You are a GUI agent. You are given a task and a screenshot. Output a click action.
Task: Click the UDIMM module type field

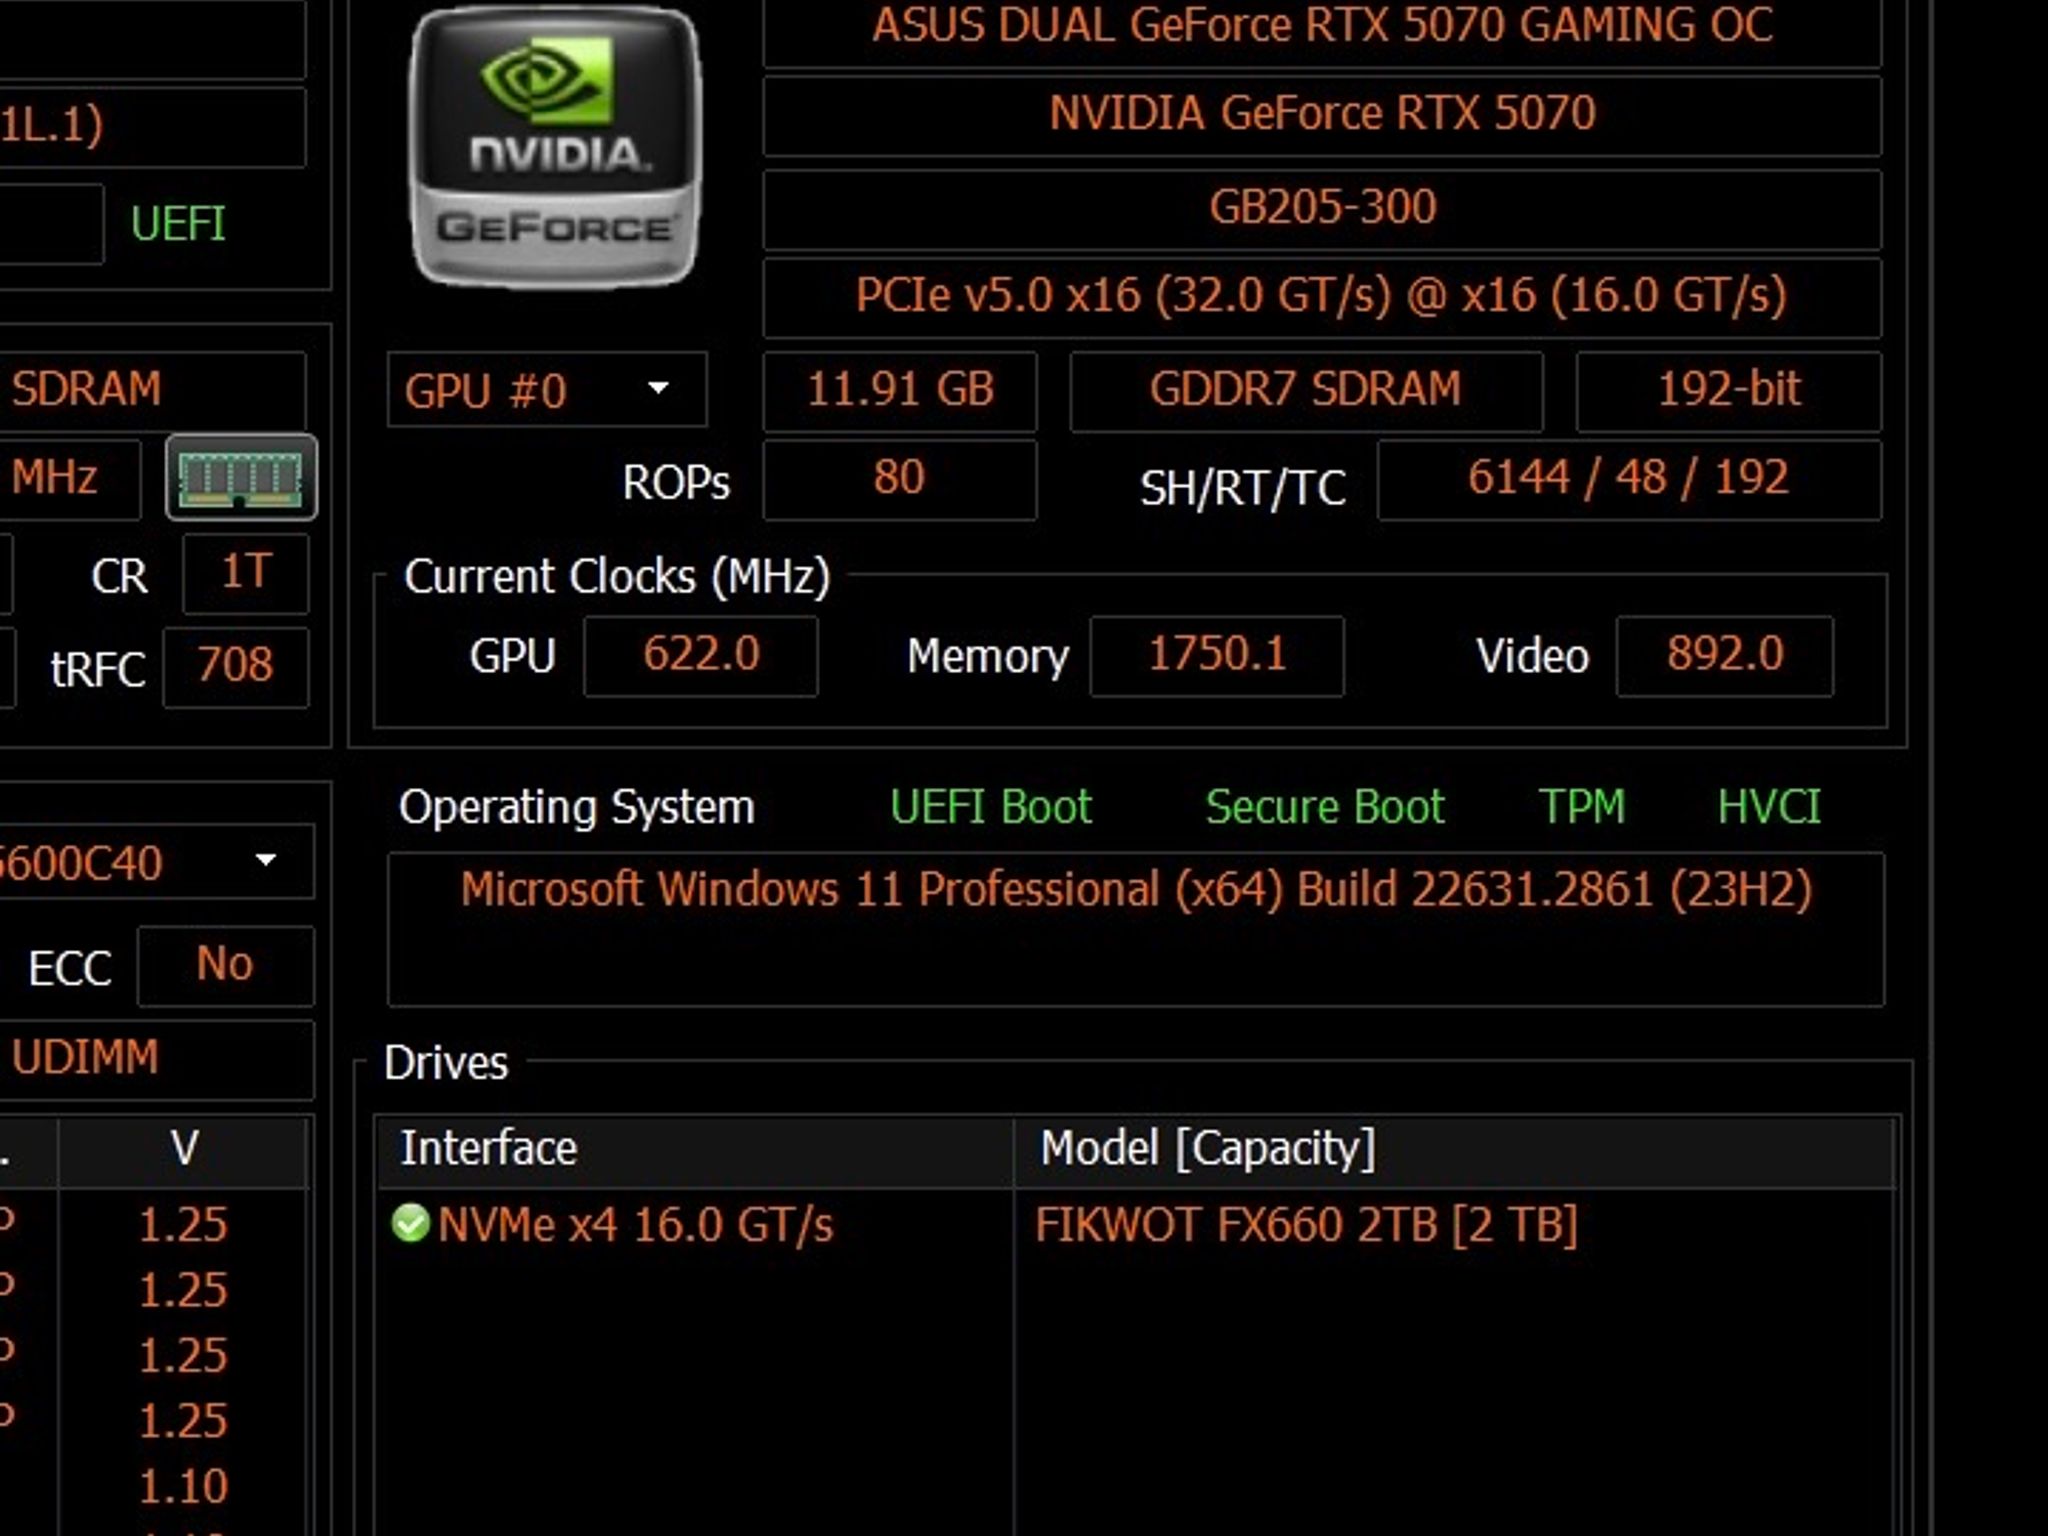pos(155,1059)
